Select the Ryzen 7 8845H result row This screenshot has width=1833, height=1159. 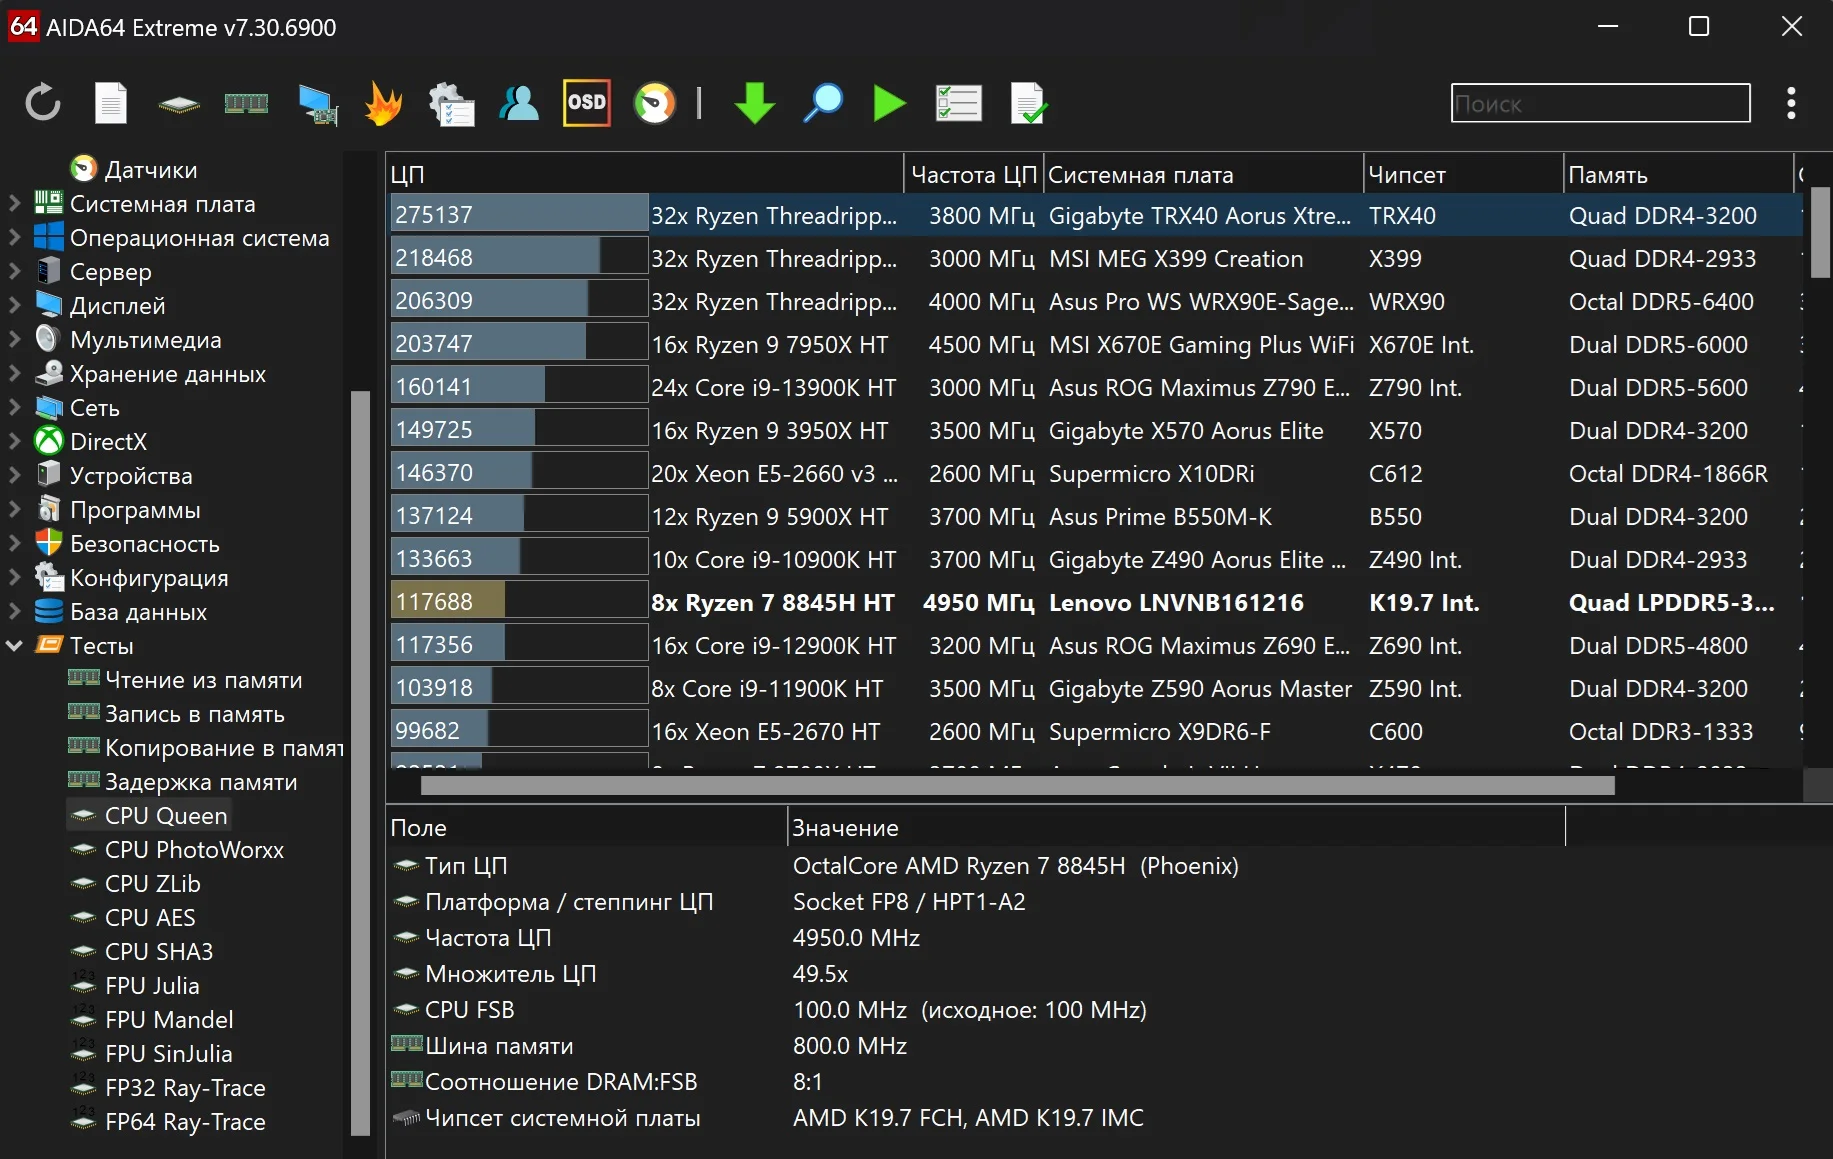click(772, 603)
